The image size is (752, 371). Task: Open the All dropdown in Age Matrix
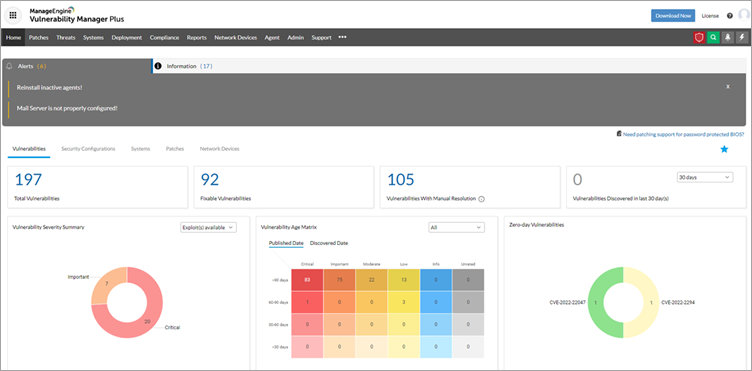tap(456, 227)
